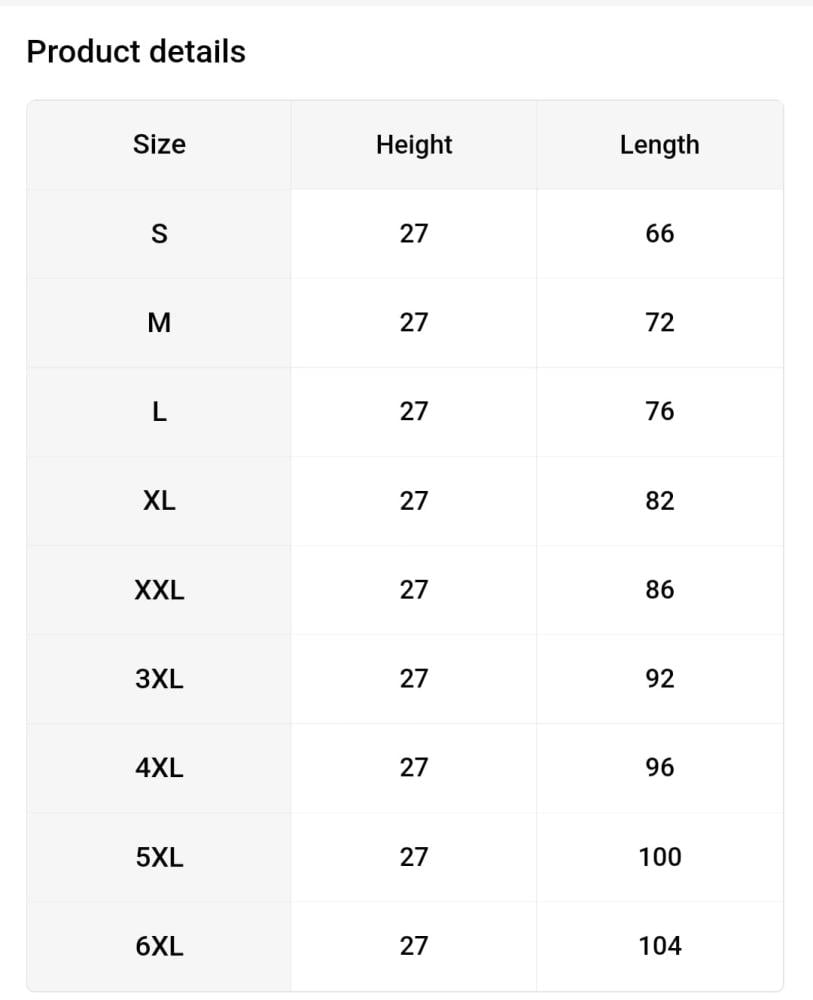Click height value 27 in 6XL row

click(414, 946)
